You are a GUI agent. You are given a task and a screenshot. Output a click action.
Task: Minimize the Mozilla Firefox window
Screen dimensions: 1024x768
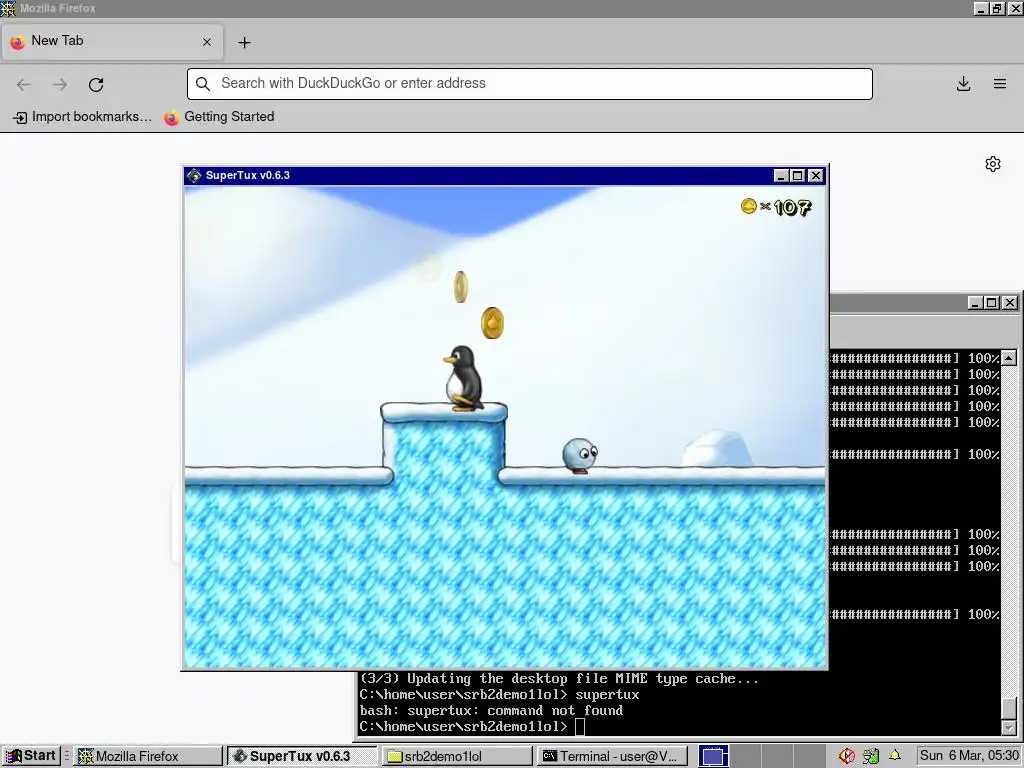(981, 8)
